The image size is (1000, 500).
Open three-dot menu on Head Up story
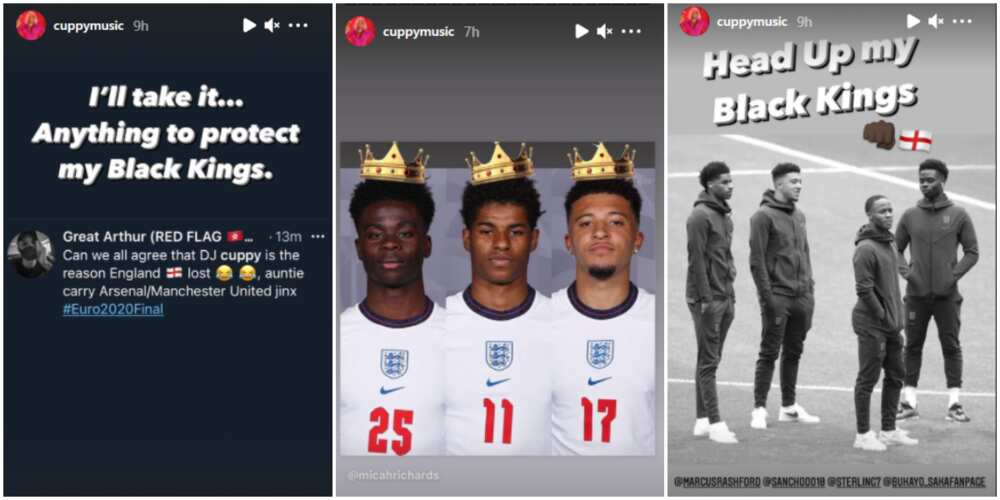pyautogui.click(x=963, y=21)
